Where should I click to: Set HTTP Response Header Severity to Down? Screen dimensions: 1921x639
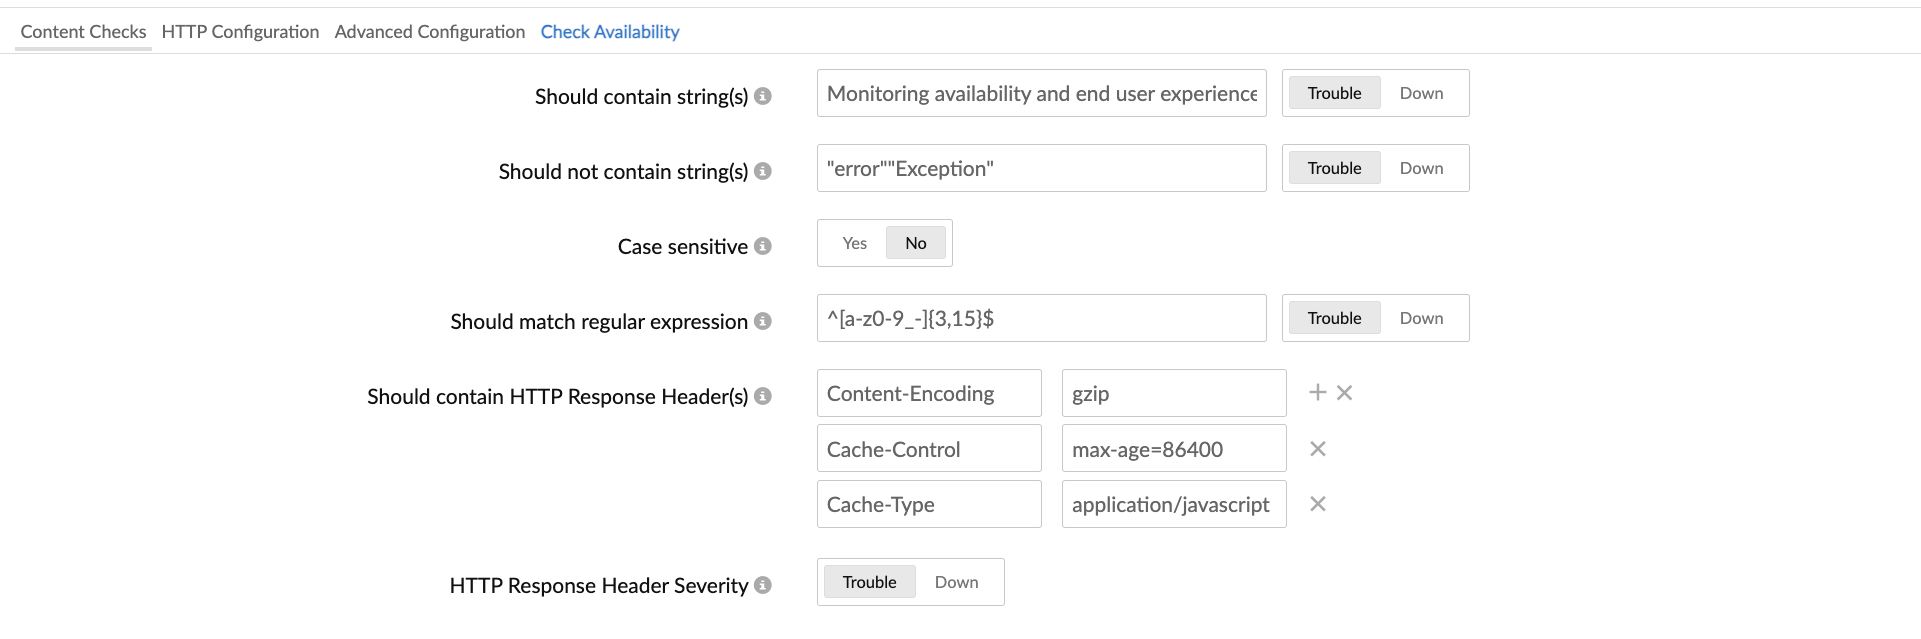tap(956, 582)
